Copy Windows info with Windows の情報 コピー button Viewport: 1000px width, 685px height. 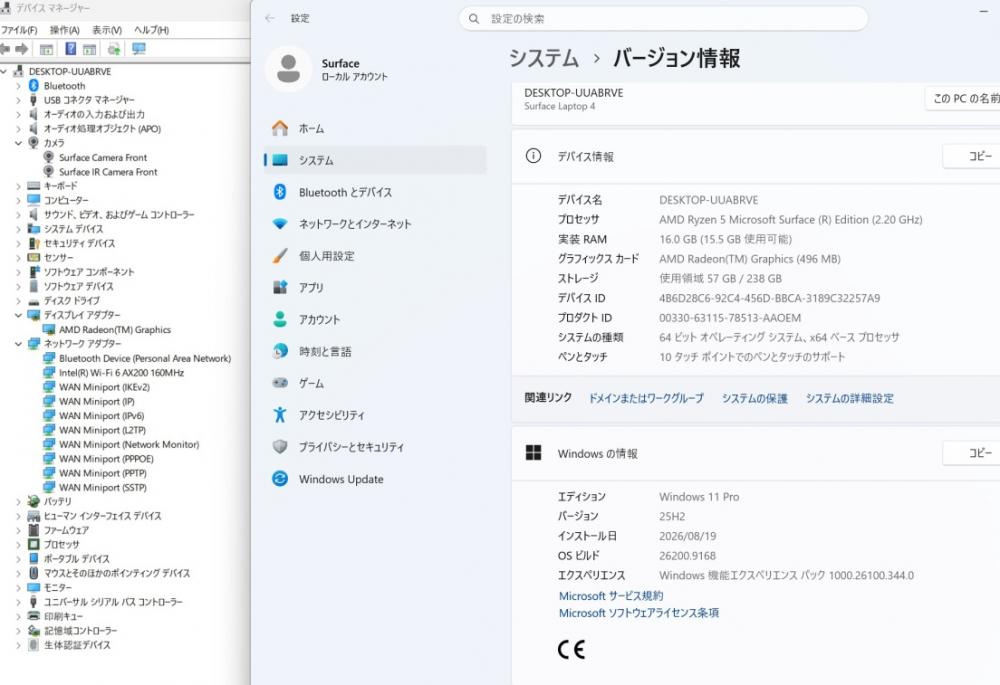[x=971, y=453]
